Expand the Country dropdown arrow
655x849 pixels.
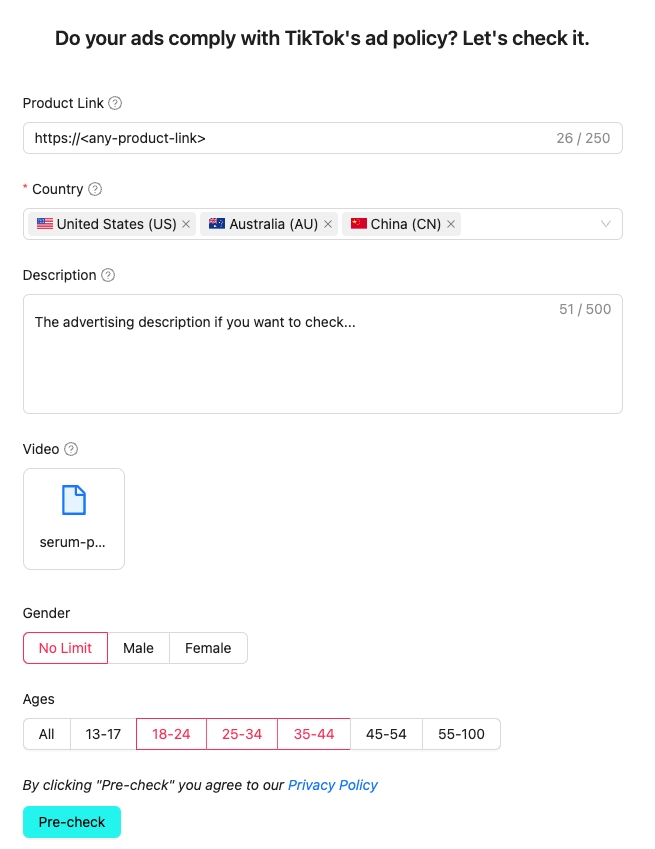point(605,225)
